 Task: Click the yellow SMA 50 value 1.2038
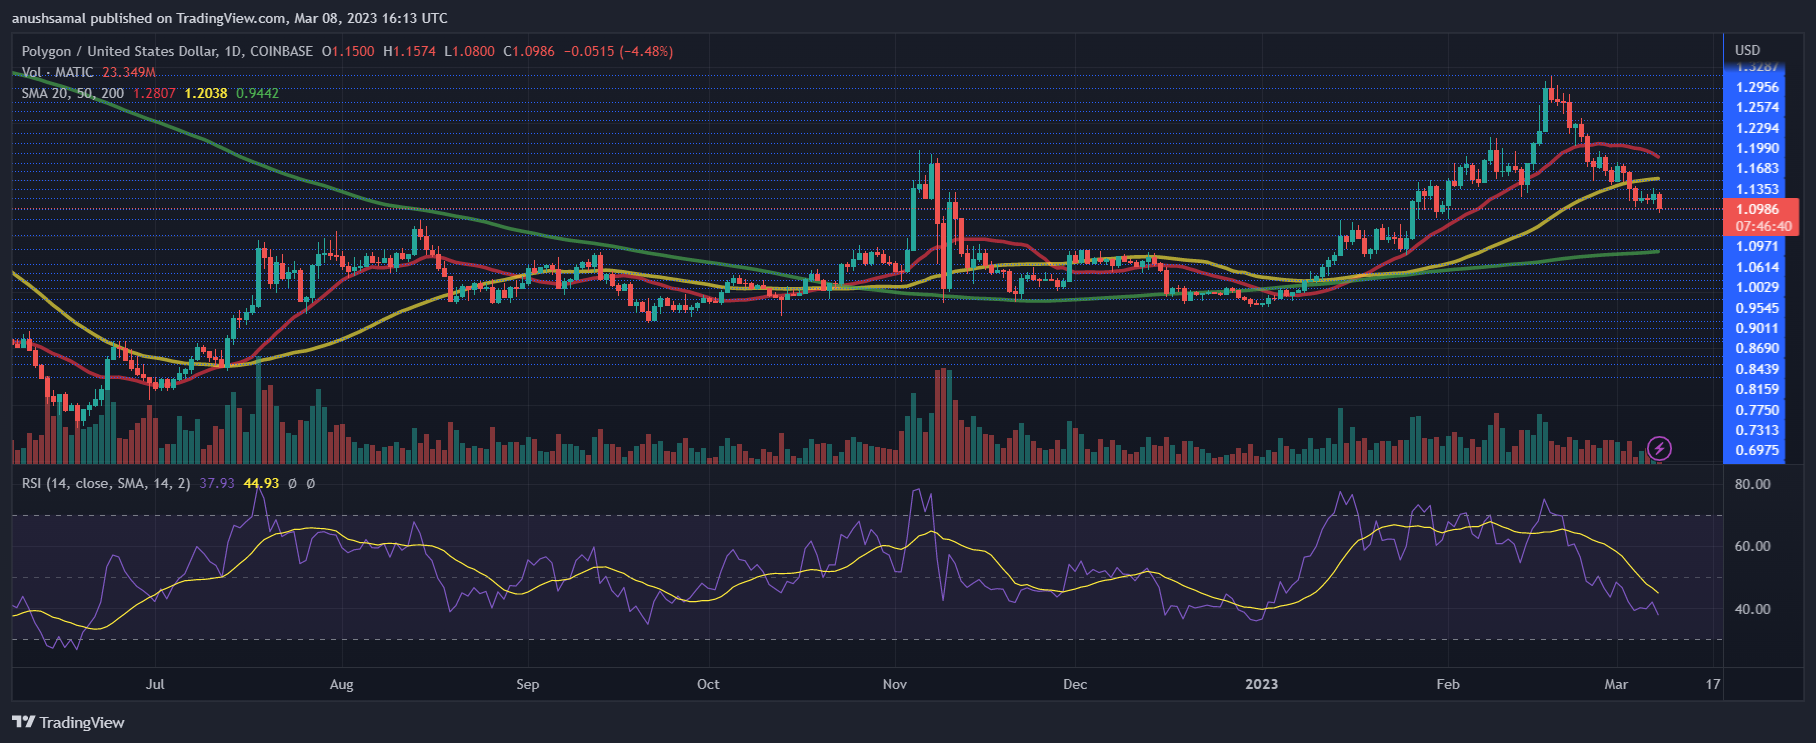[206, 93]
